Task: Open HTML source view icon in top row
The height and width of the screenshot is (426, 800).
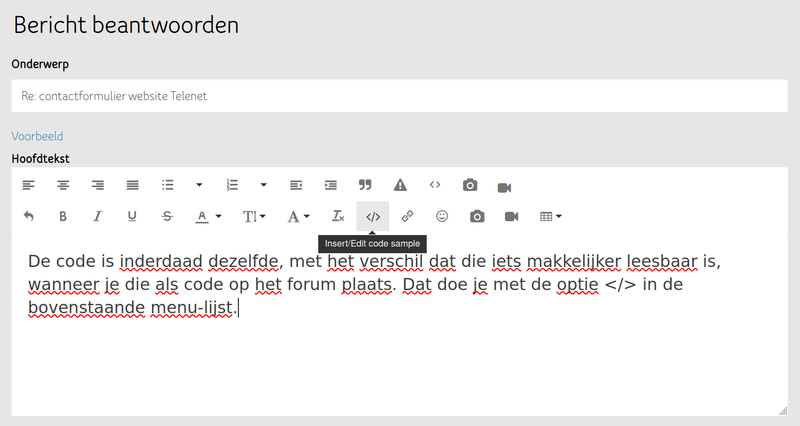Action: click(x=435, y=185)
